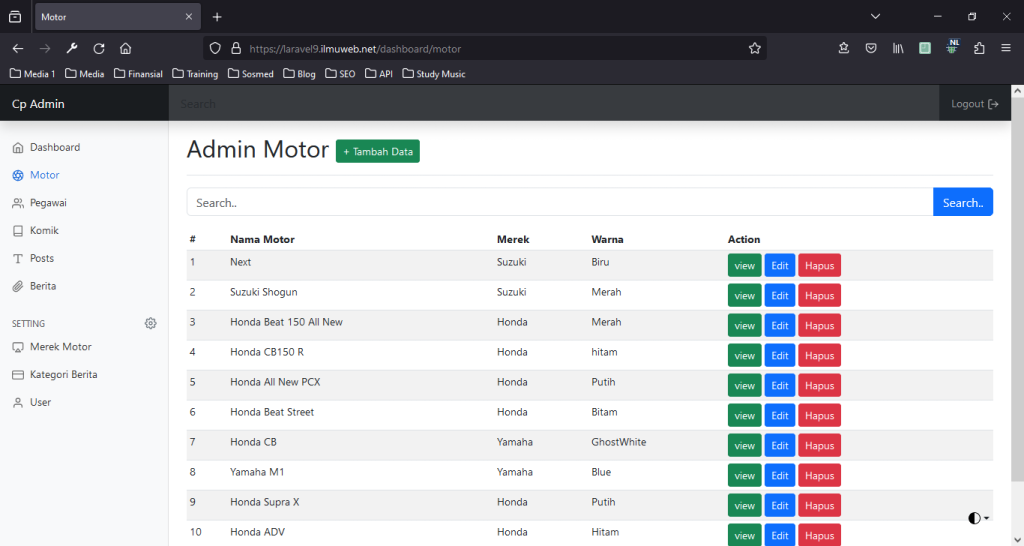
Task: Log out using the Logout link
Action: 974,104
